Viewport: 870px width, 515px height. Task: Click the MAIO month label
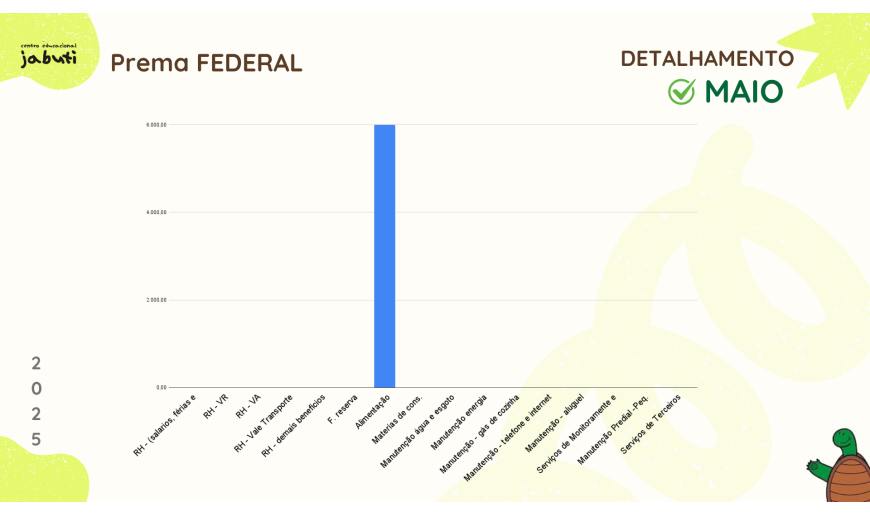(744, 92)
